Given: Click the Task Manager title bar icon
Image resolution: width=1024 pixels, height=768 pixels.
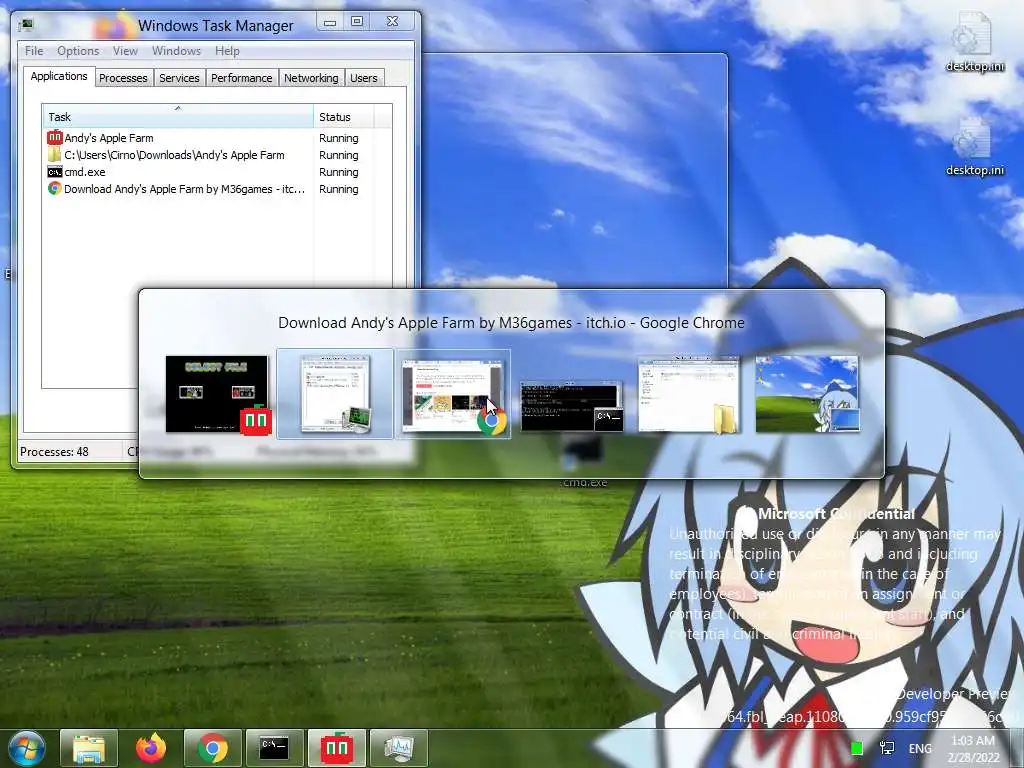Looking at the screenshot, I should tap(27, 25).
